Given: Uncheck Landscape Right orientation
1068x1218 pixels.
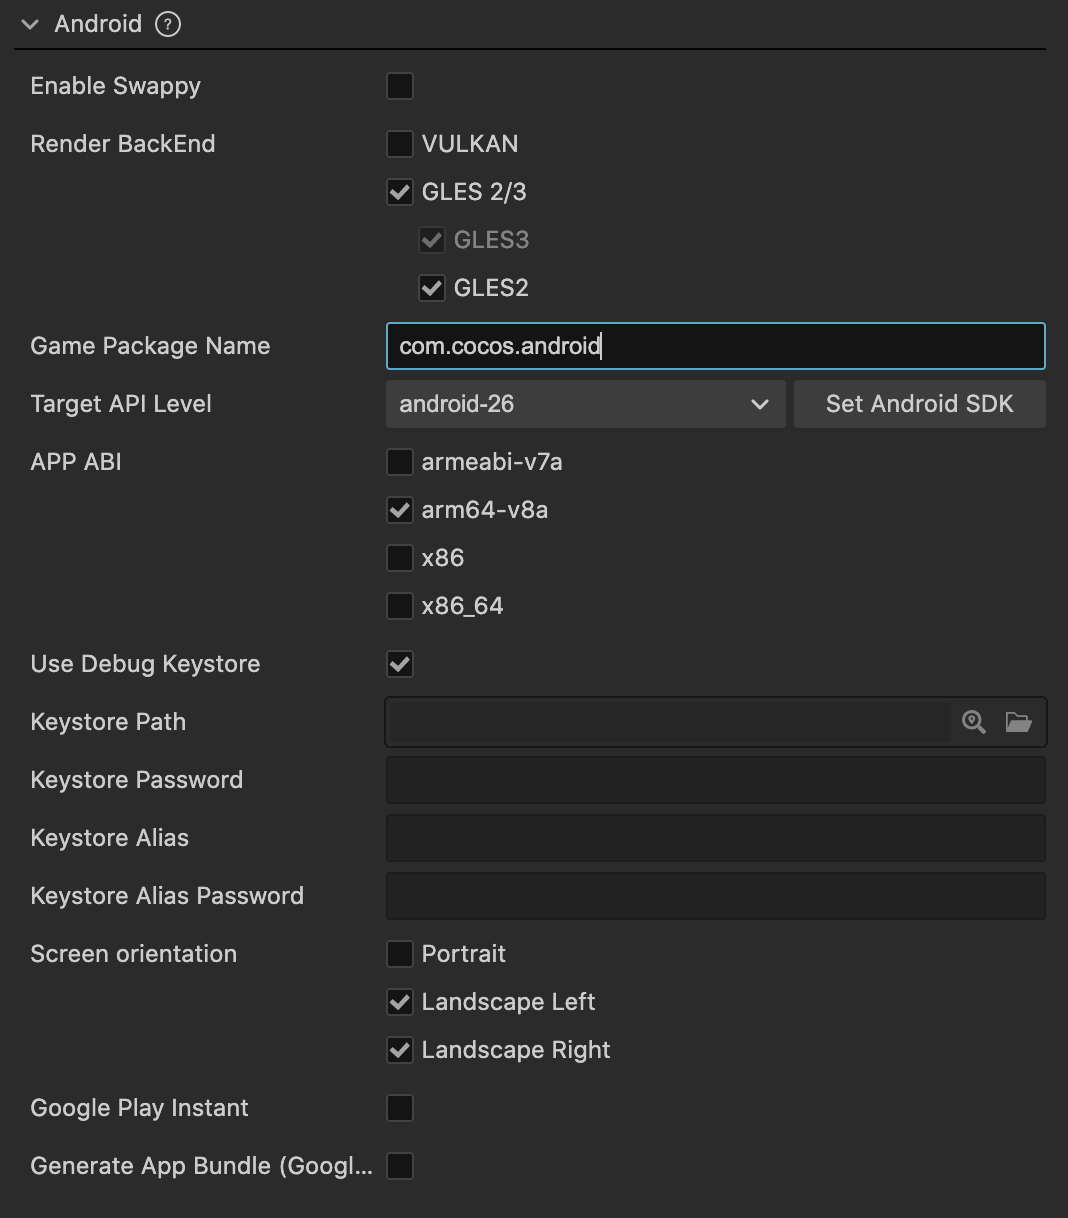Looking at the screenshot, I should pyautogui.click(x=400, y=1050).
